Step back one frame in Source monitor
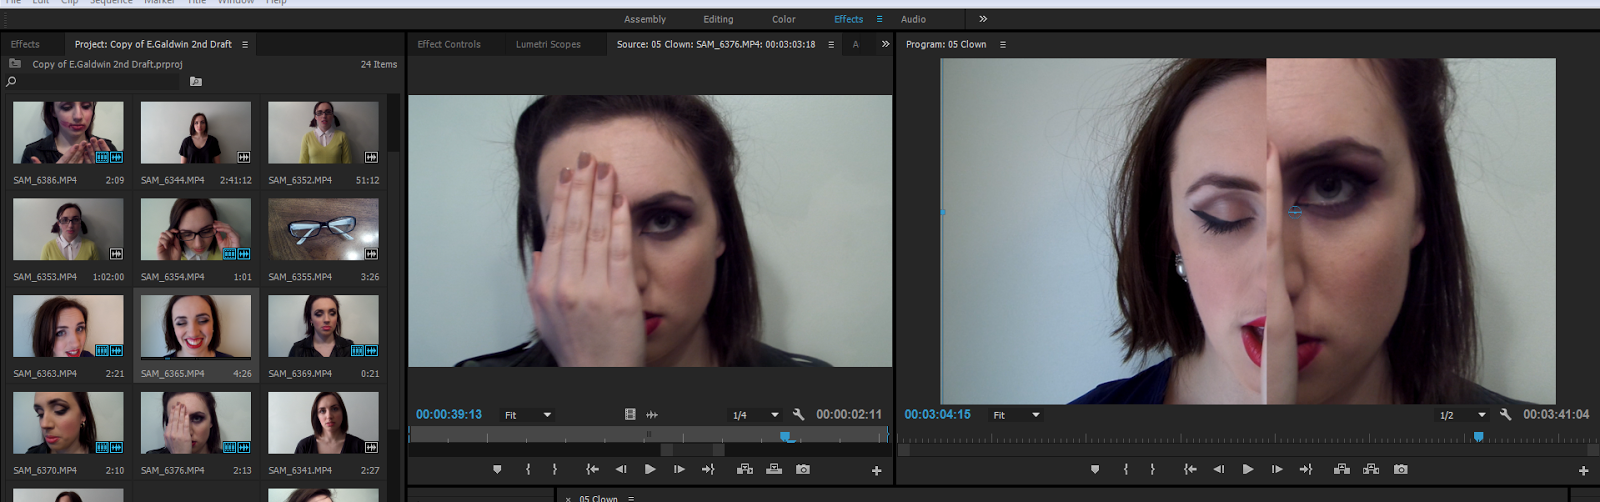This screenshot has width=1600, height=502. click(x=621, y=469)
